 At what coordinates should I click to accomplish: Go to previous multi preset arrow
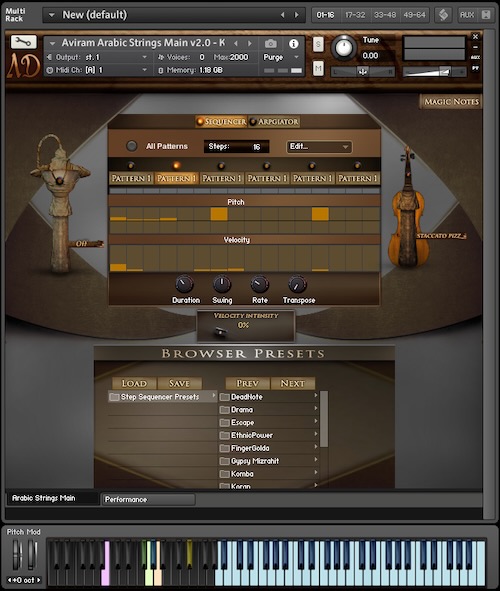pos(283,15)
